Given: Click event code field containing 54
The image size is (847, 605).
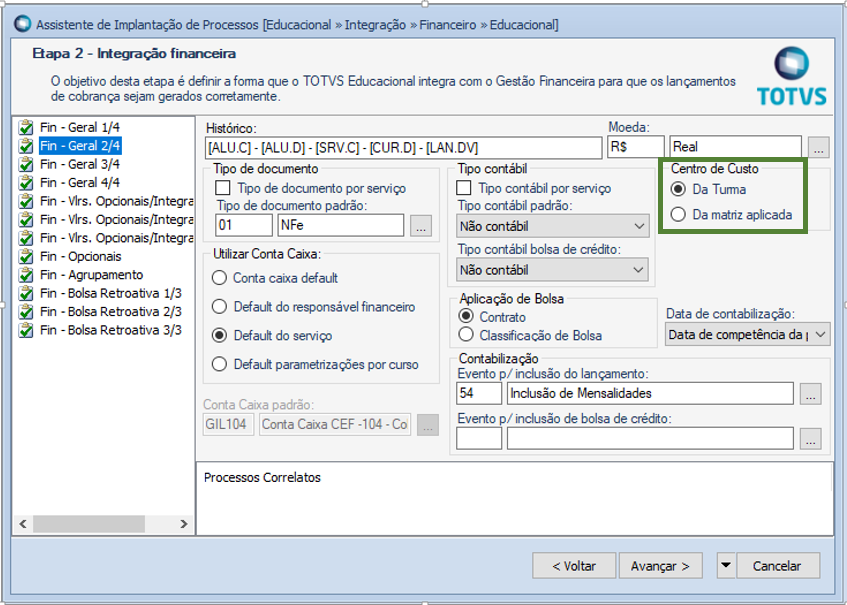Looking at the screenshot, I should coord(479,394).
